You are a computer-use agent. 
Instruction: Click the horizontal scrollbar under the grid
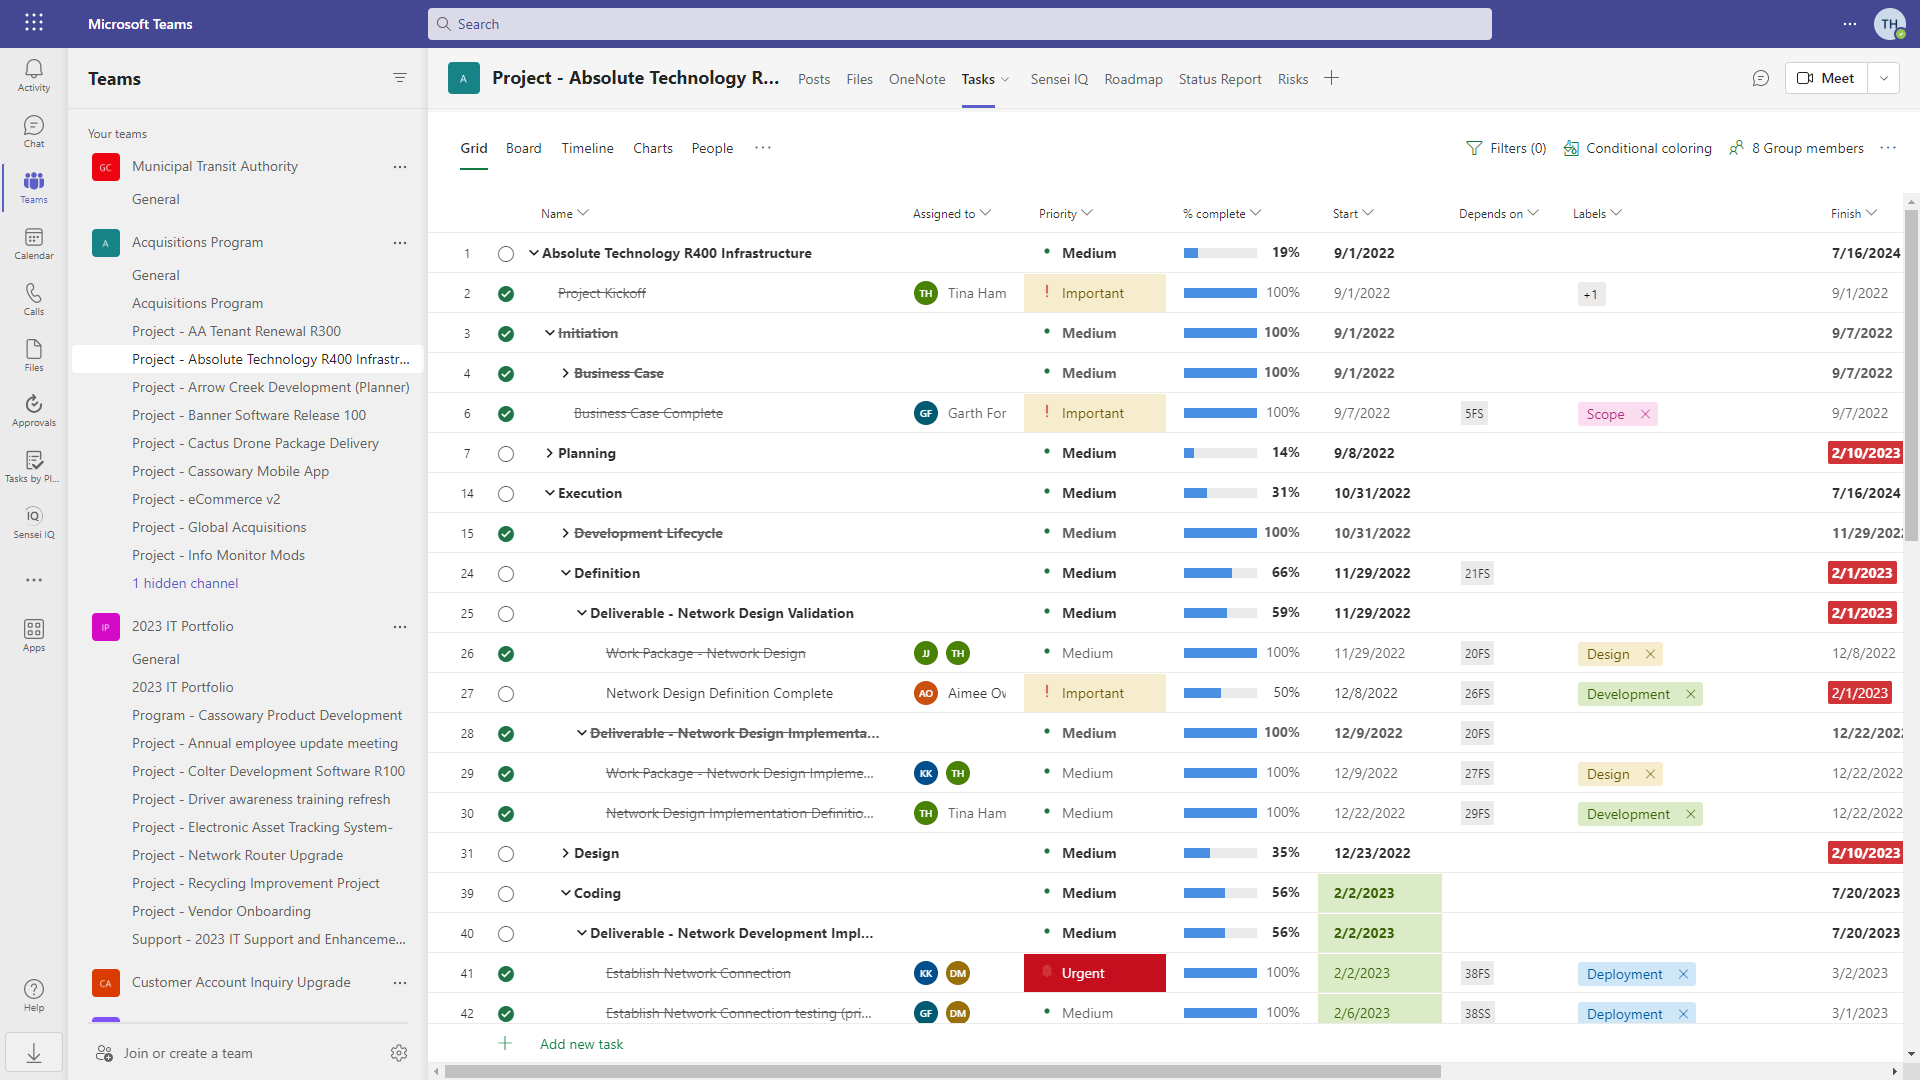pos(942,1071)
